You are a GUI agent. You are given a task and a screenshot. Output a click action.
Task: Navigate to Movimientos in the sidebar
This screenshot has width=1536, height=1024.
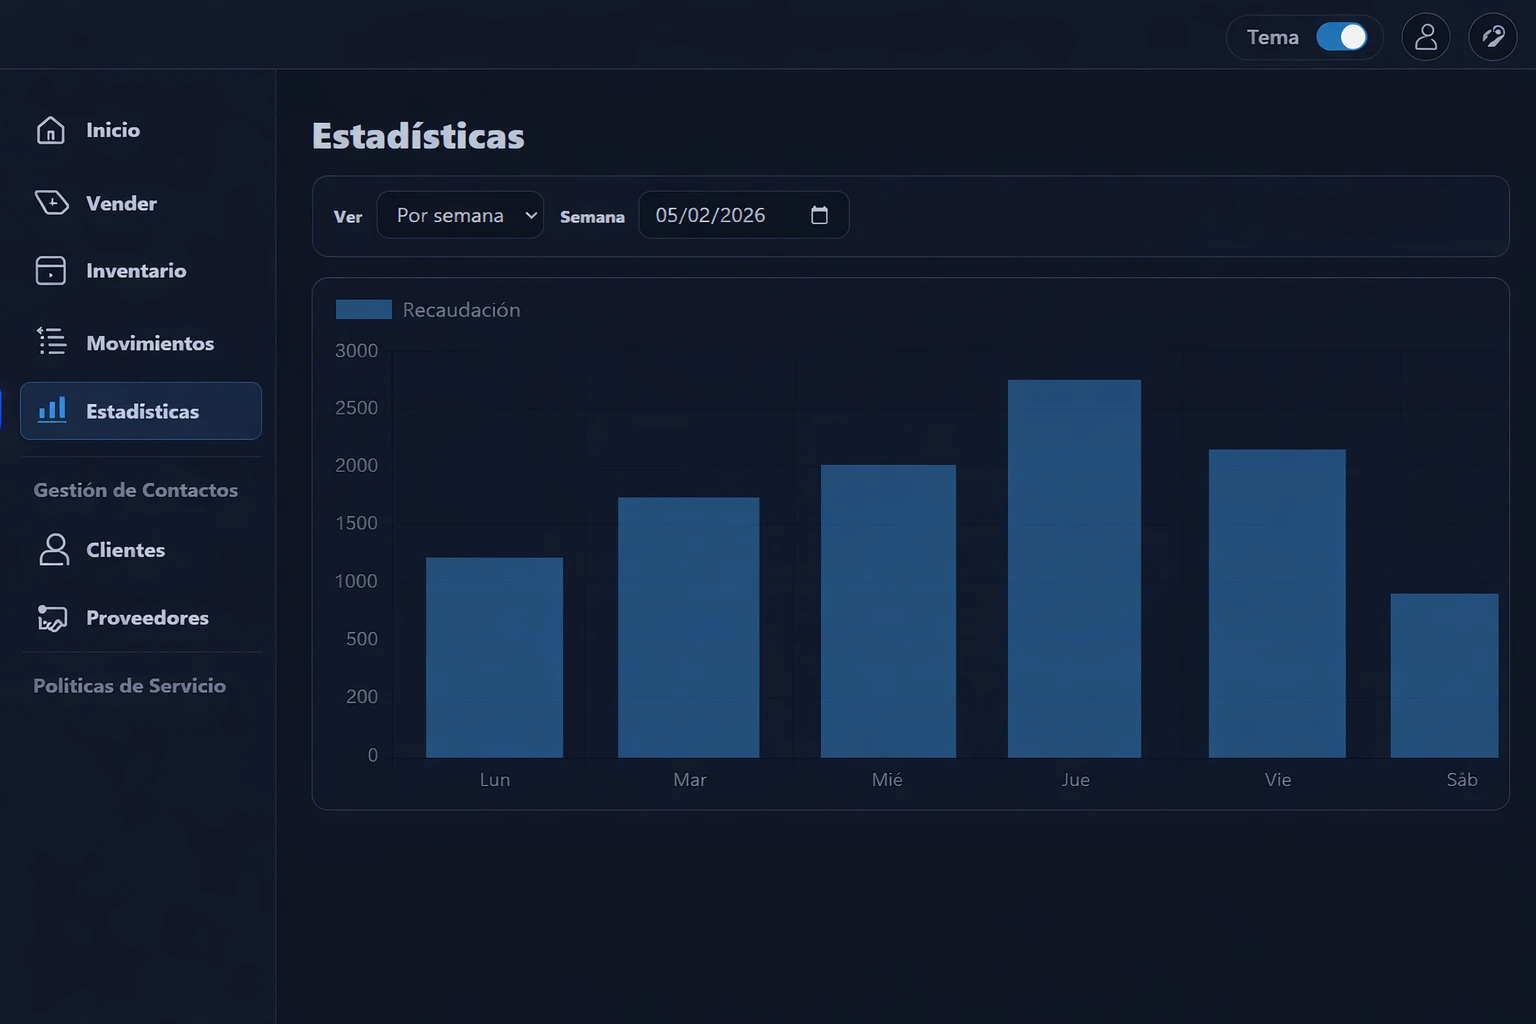150,343
